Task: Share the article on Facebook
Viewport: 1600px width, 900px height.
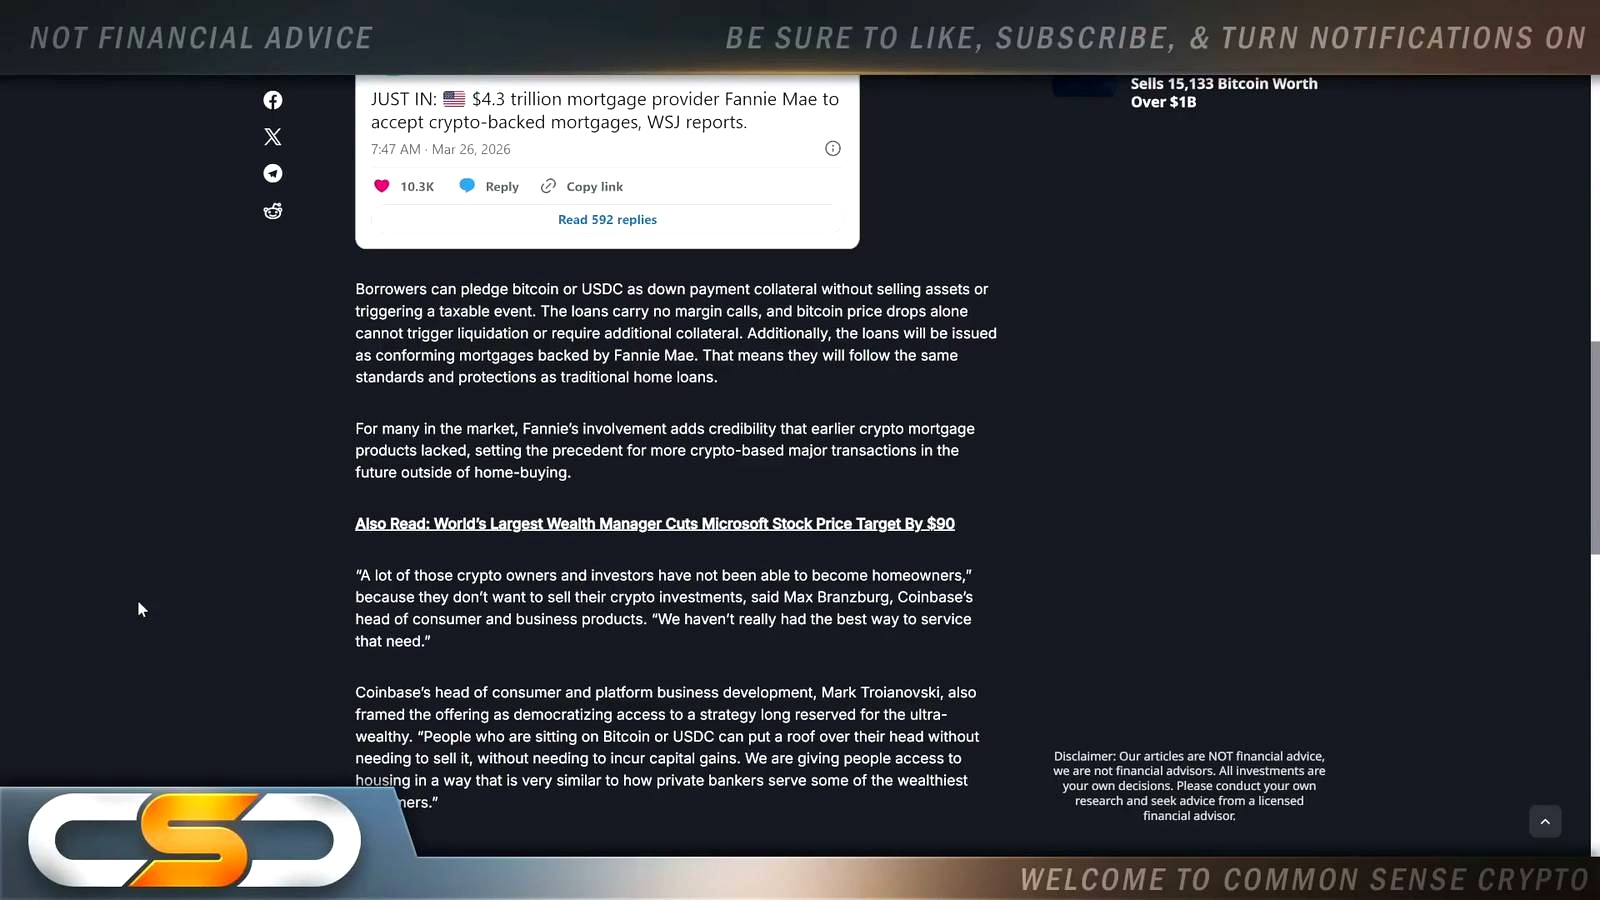Action: [273, 100]
